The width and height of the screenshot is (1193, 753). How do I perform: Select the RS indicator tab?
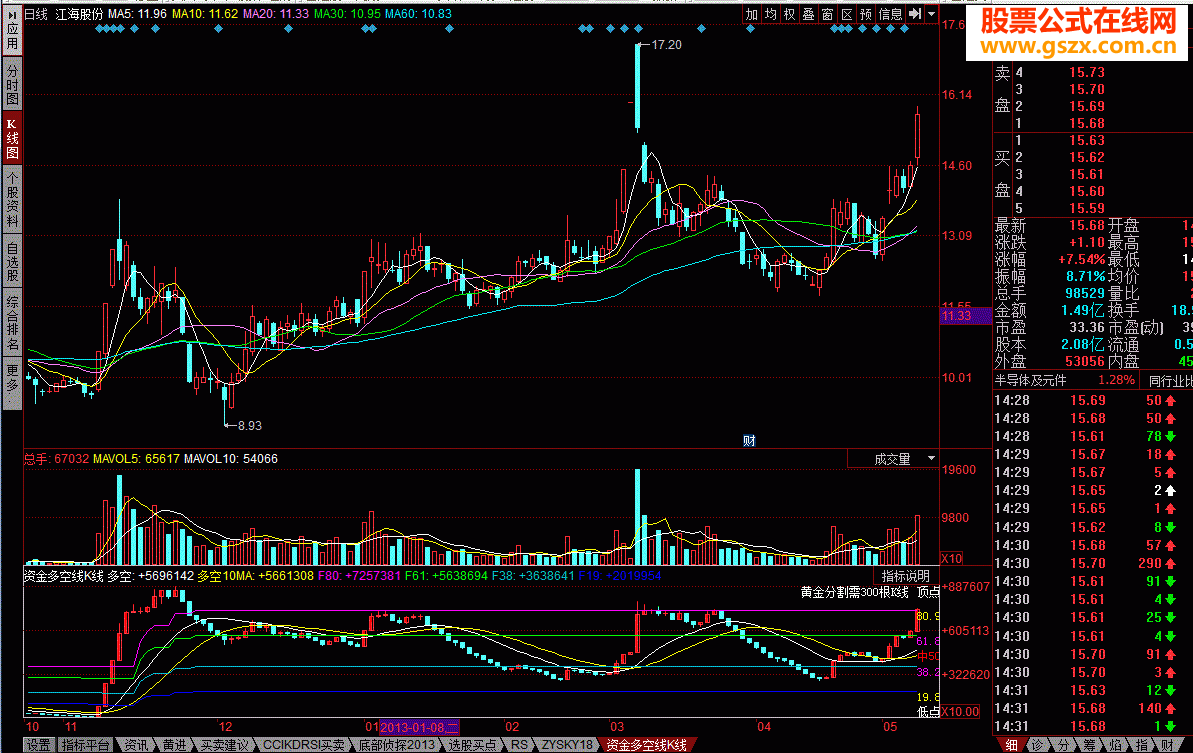point(519,745)
